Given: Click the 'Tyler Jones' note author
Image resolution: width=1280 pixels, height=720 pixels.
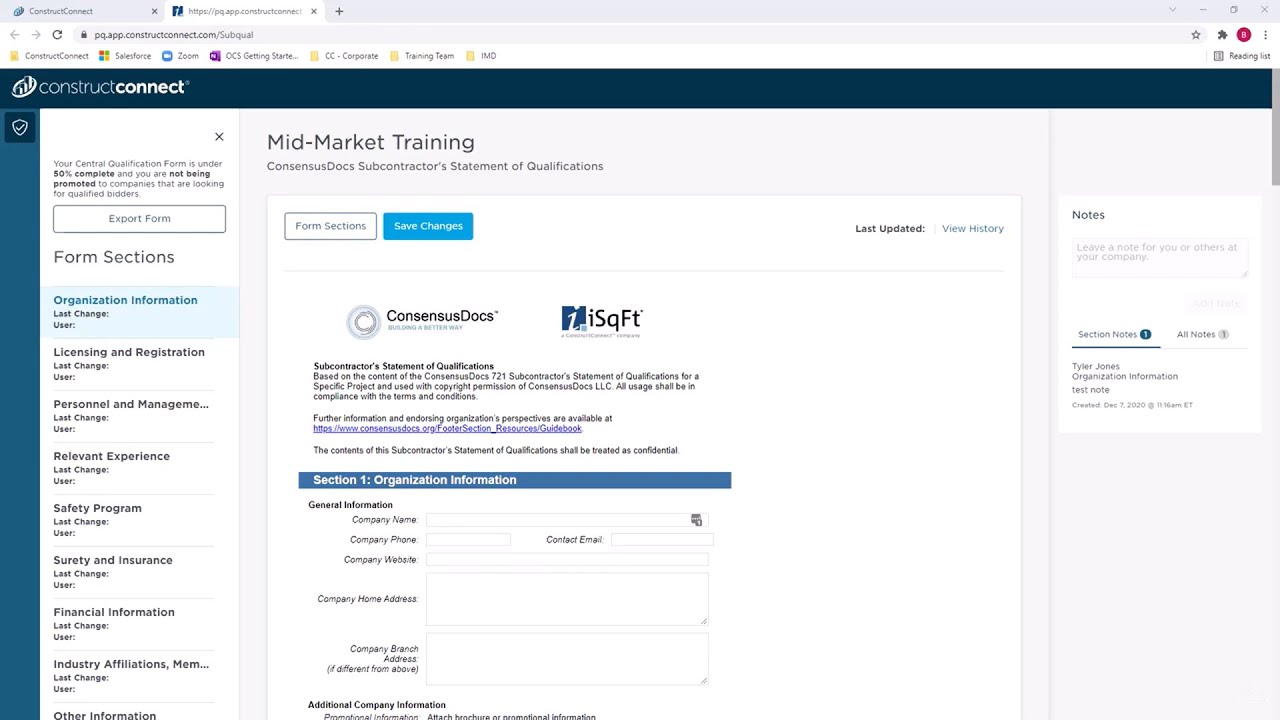Looking at the screenshot, I should 1096,366.
